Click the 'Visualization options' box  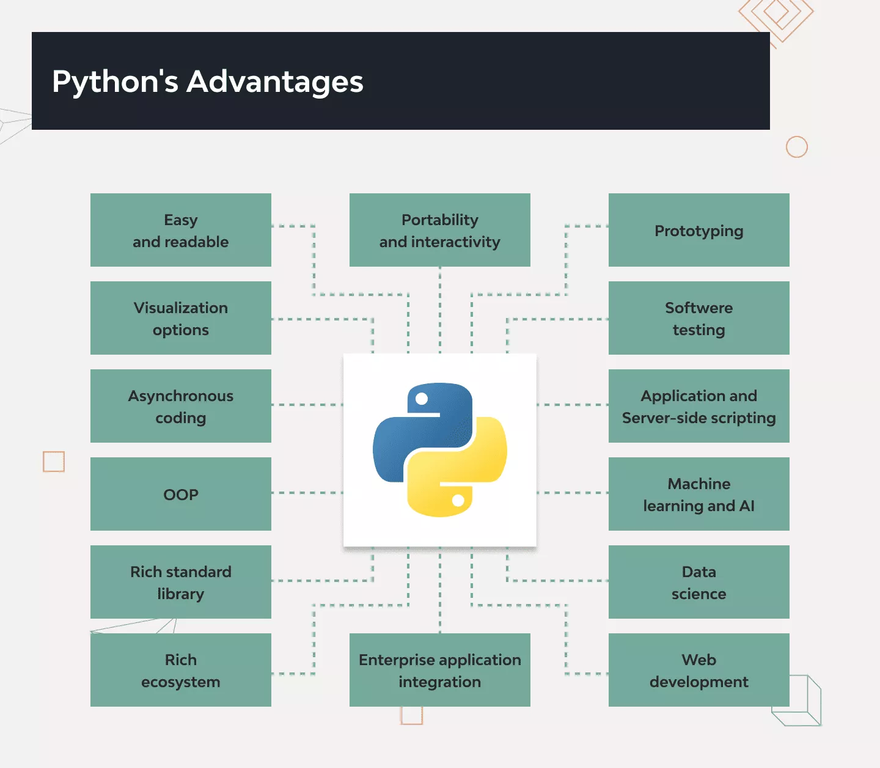tap(181, 318)
